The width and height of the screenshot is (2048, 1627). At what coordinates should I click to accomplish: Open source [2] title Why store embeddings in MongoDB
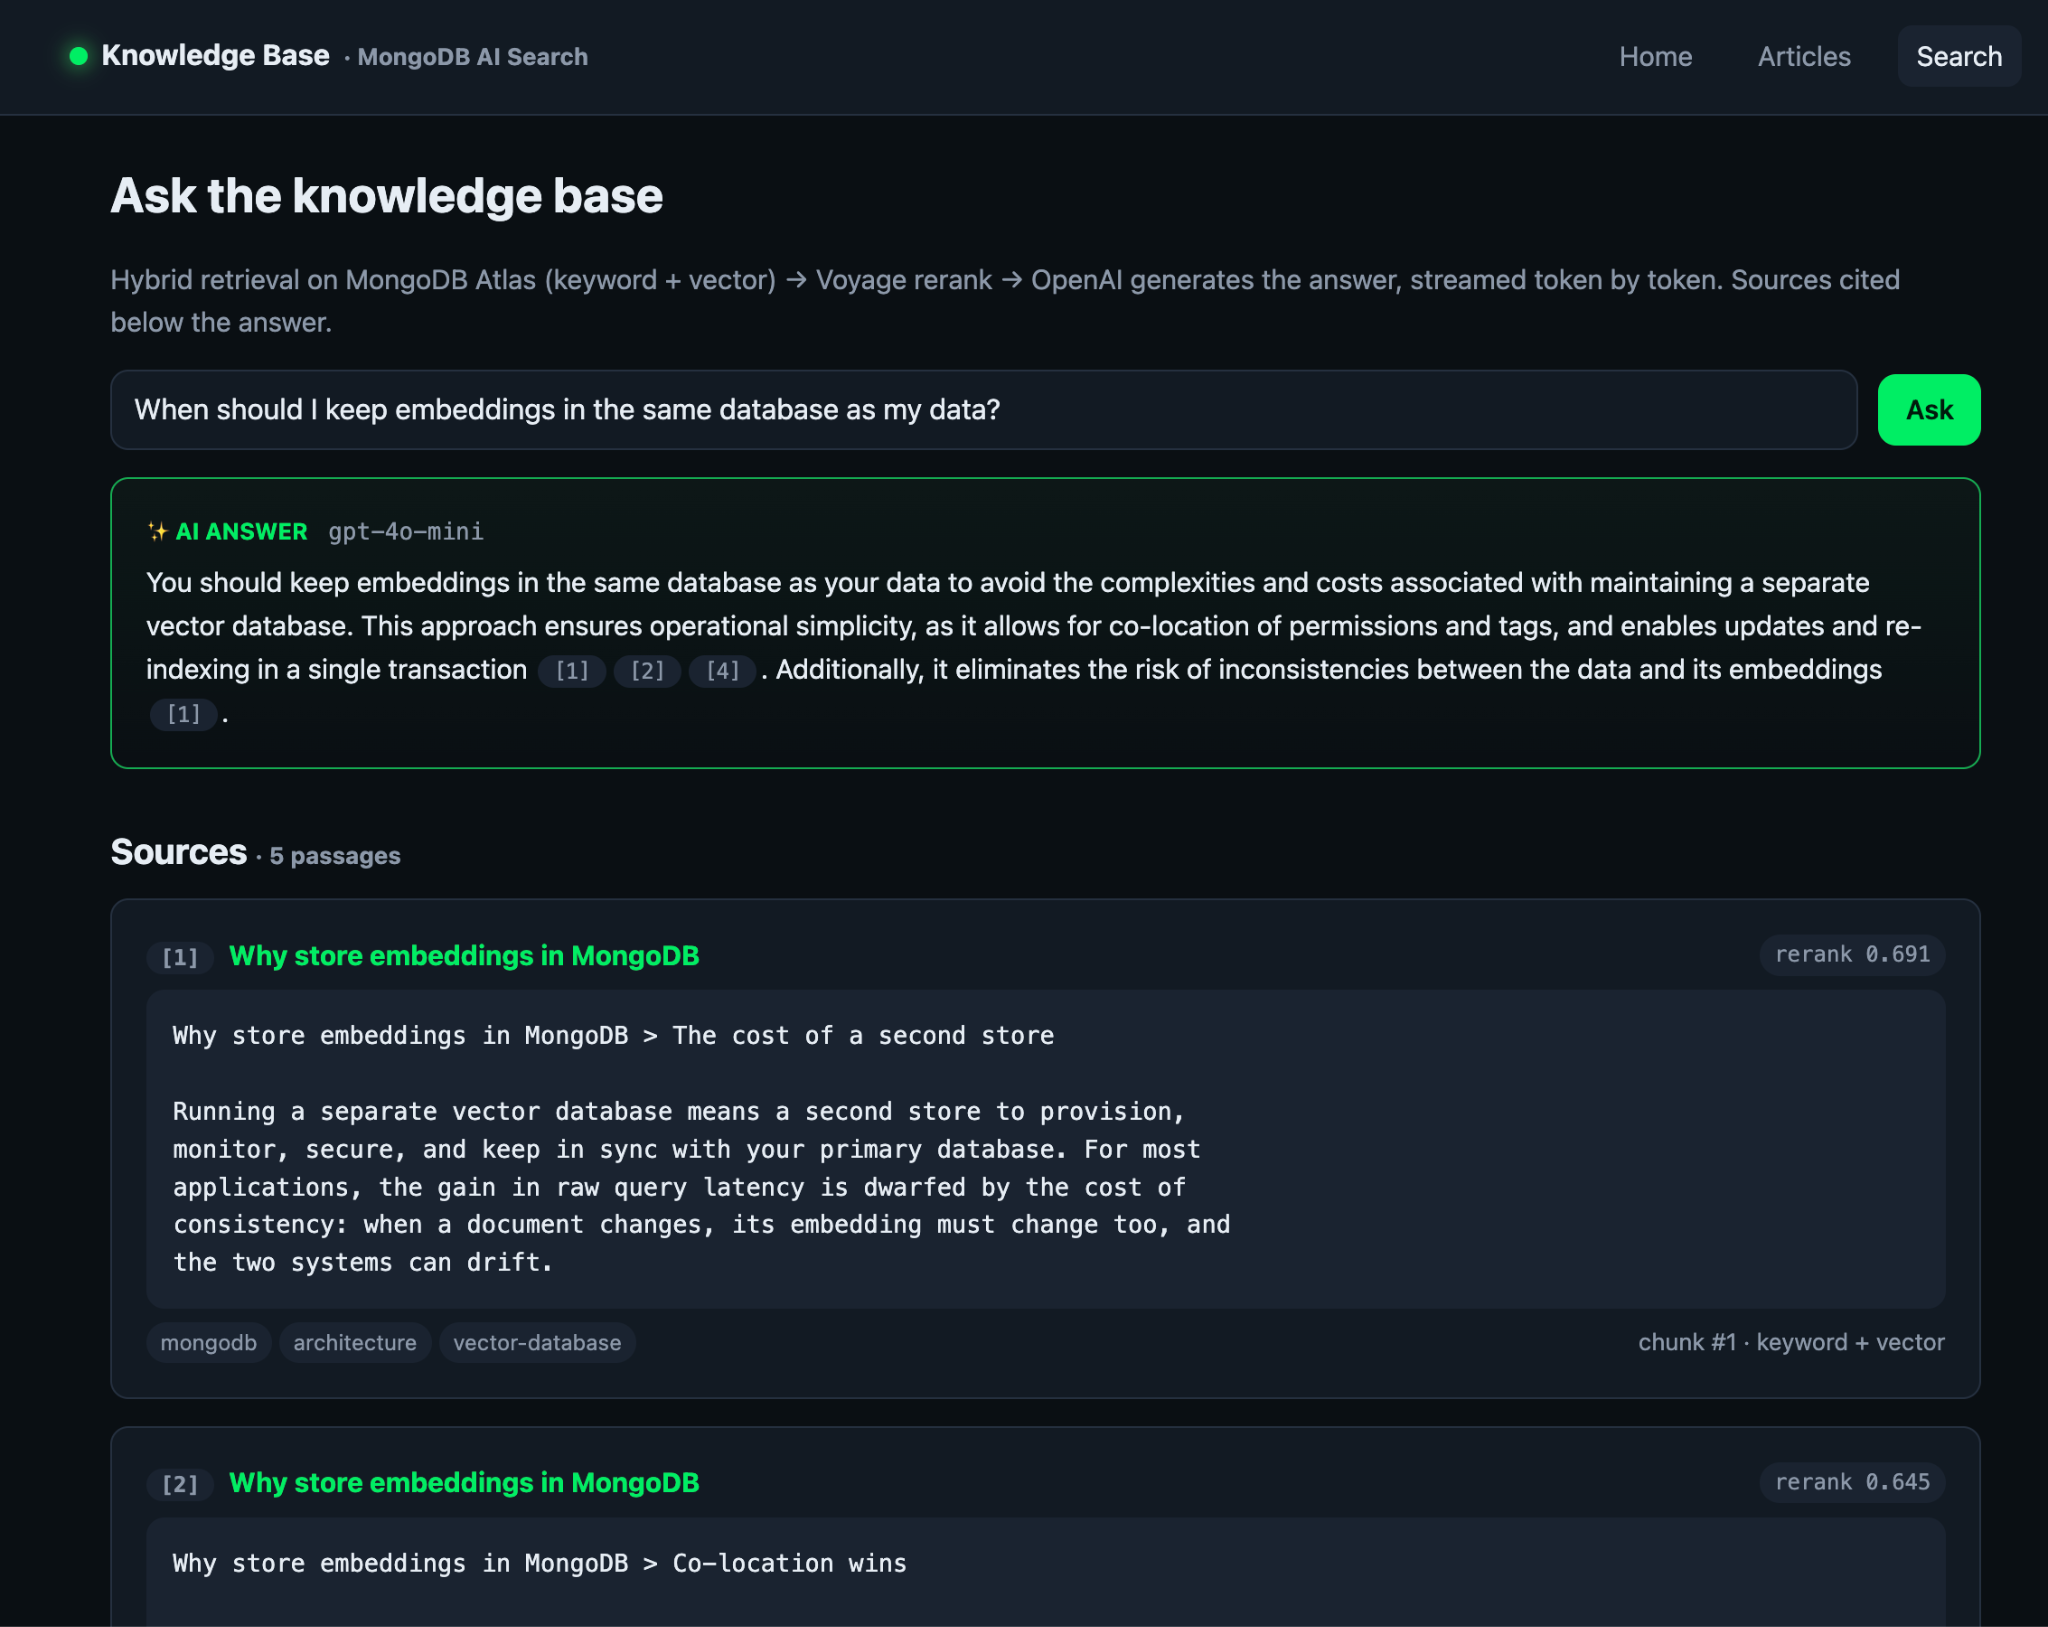coord(464,1483)
